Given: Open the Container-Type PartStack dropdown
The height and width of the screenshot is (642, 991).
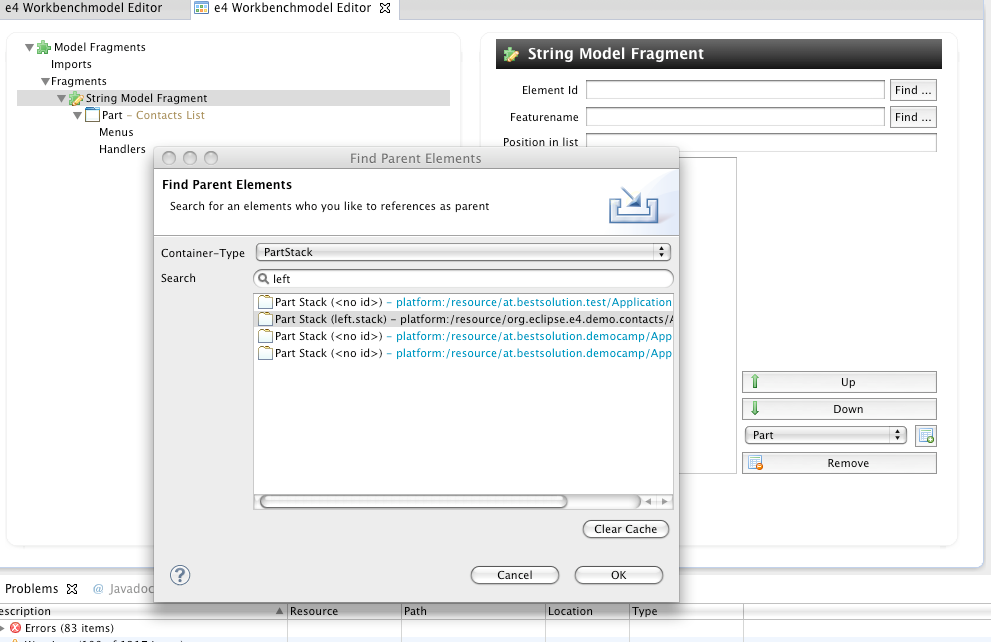Looking at the screenshot, I should coord(462,252).
